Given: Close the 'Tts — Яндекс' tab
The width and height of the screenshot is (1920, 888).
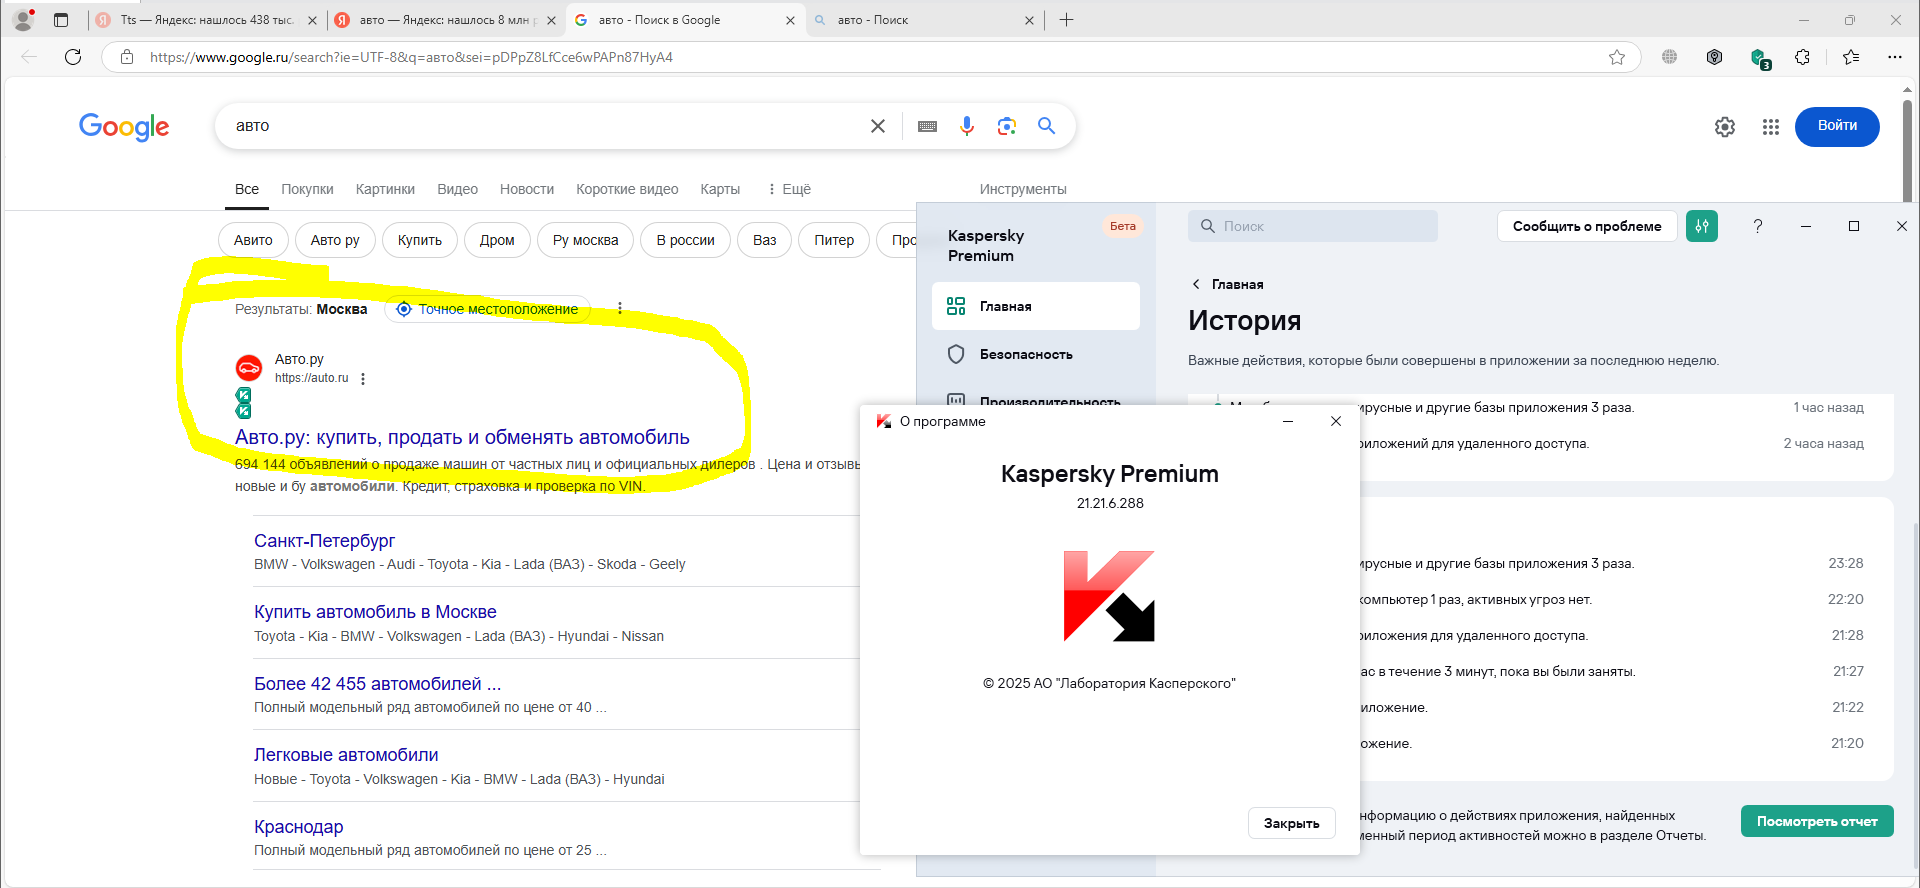Looking at the screenshot, I should point(312,20).
